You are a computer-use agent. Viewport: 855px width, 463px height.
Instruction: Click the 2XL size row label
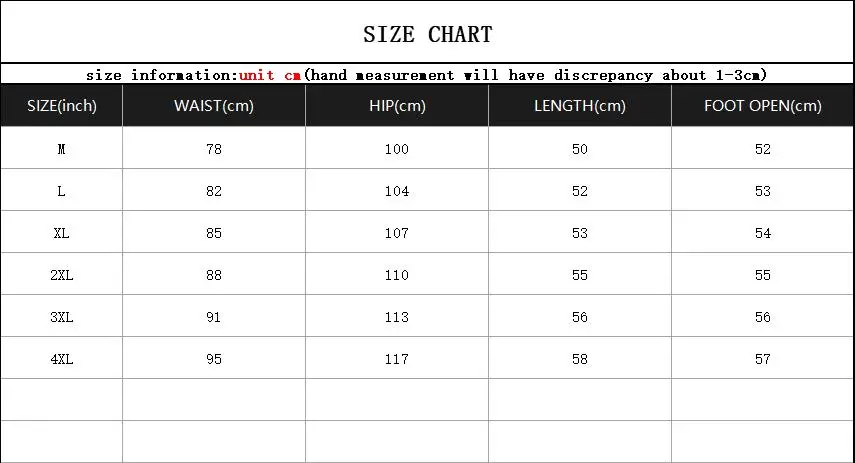(62, 275)
